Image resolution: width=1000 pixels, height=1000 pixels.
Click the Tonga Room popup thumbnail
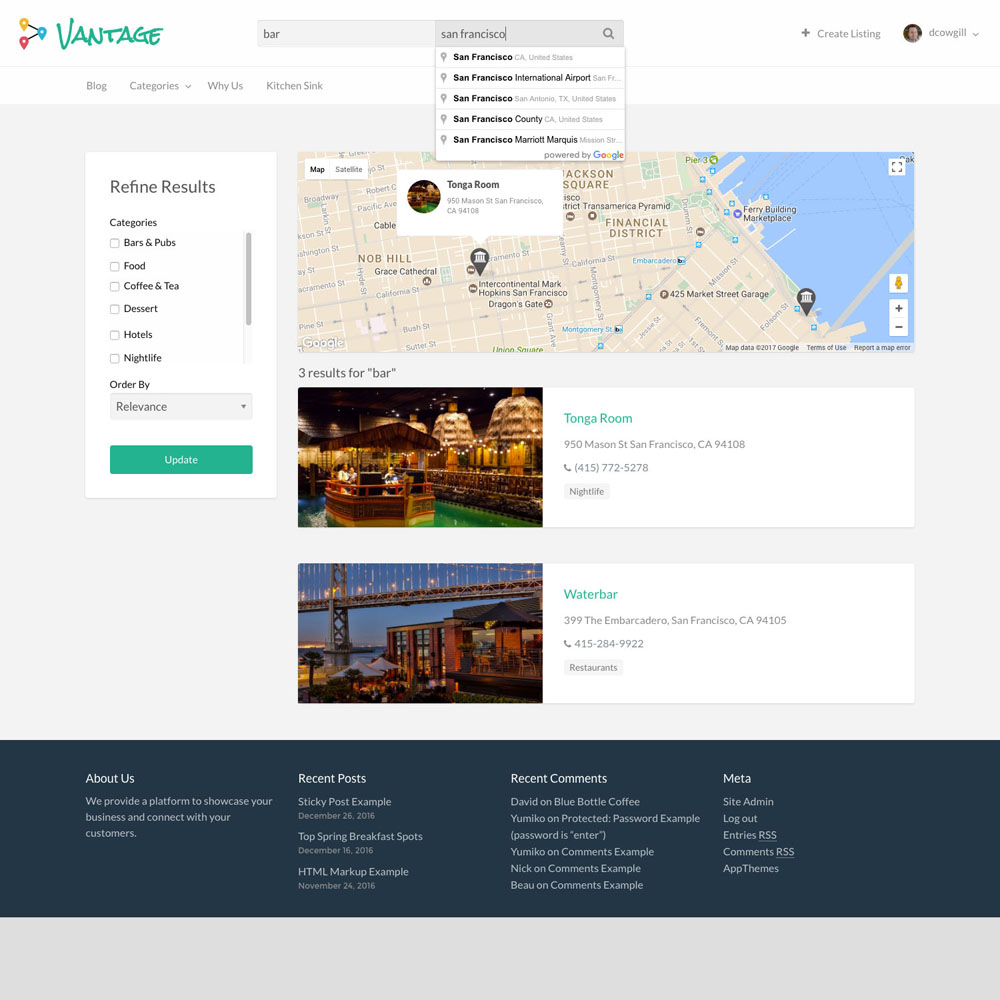click(423, 196)
